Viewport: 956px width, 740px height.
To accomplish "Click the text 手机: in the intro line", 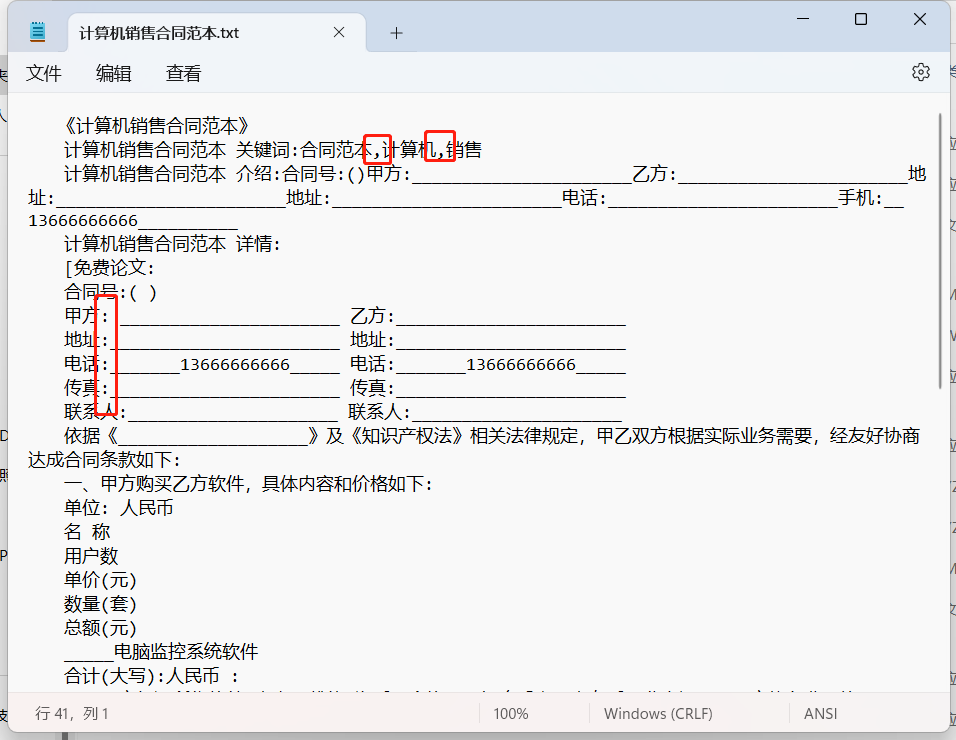I will (x=860, y=197).
